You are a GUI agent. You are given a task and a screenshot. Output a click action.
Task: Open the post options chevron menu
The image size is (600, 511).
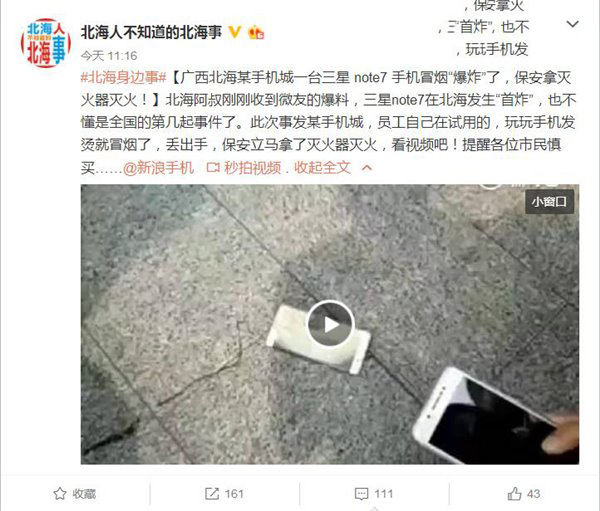572,24
